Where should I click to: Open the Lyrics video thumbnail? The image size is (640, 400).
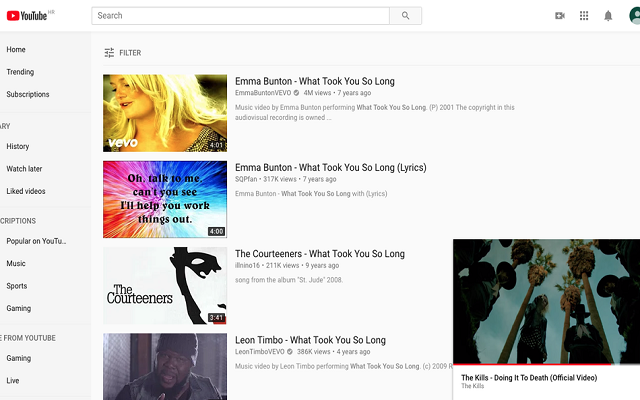point(165,199)
